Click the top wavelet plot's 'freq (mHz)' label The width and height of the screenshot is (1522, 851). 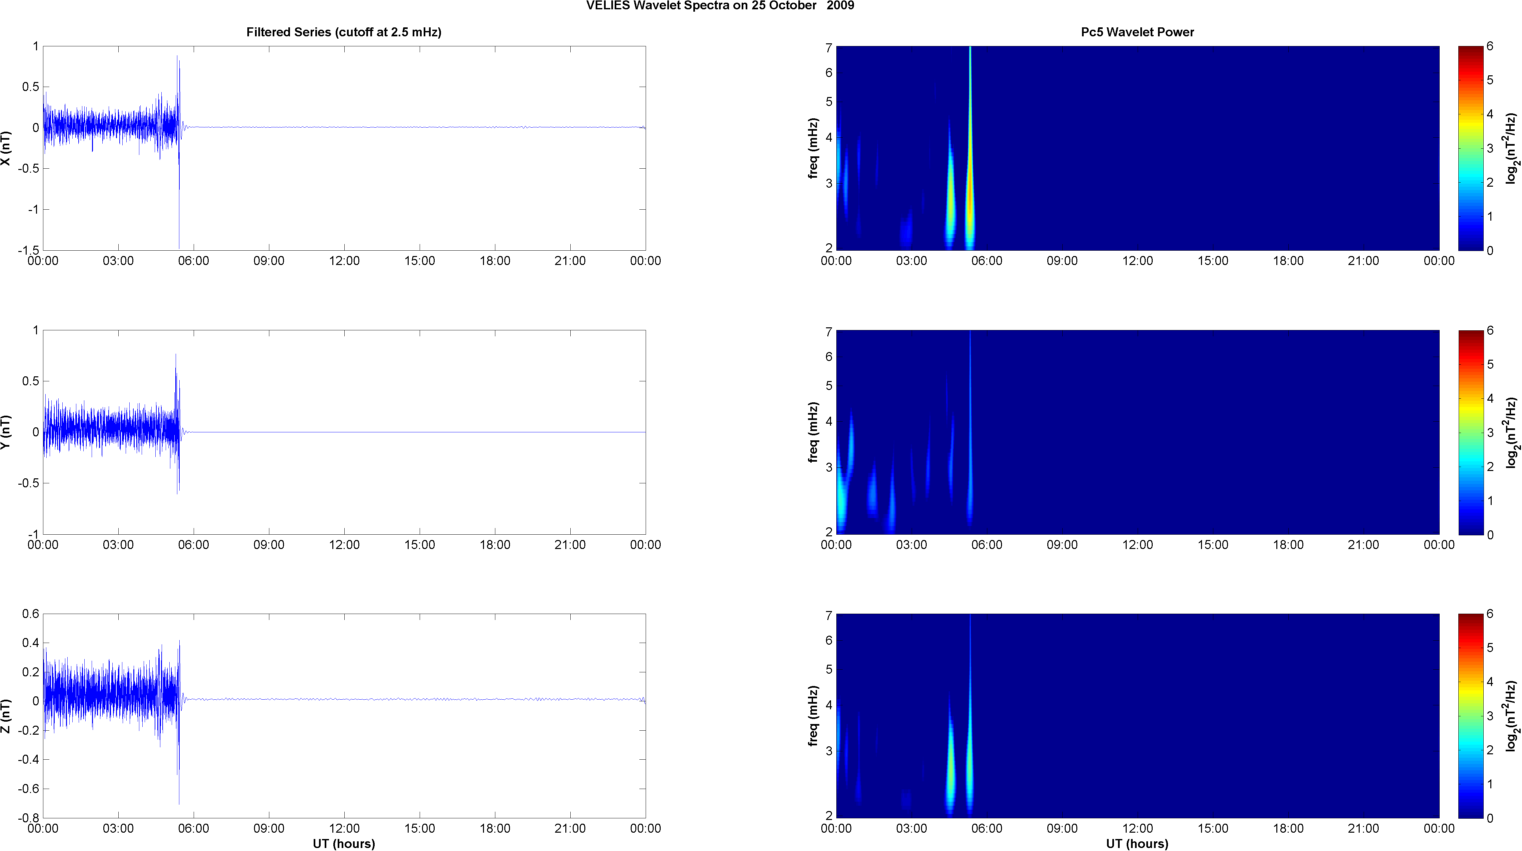click(814, 148)
